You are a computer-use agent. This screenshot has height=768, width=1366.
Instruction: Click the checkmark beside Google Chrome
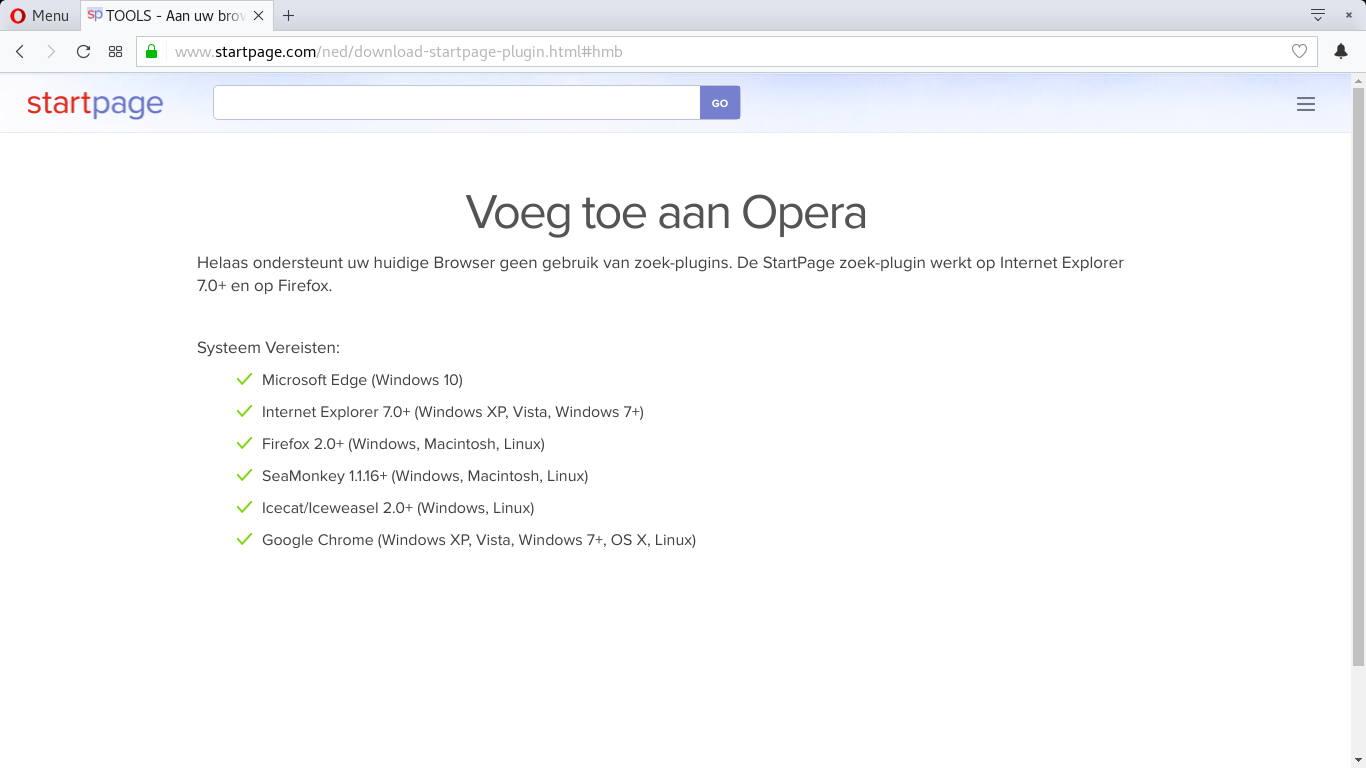244,539
